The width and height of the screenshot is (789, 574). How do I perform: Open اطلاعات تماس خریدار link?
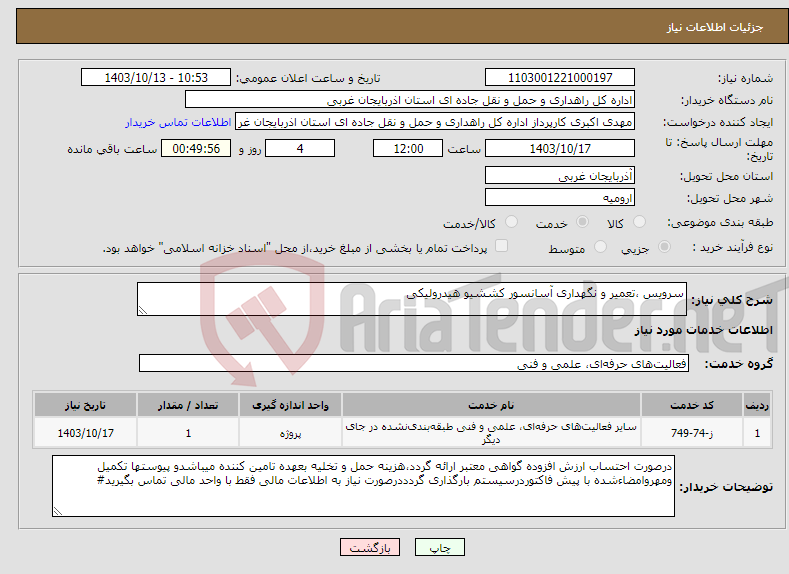click(178, 122)
